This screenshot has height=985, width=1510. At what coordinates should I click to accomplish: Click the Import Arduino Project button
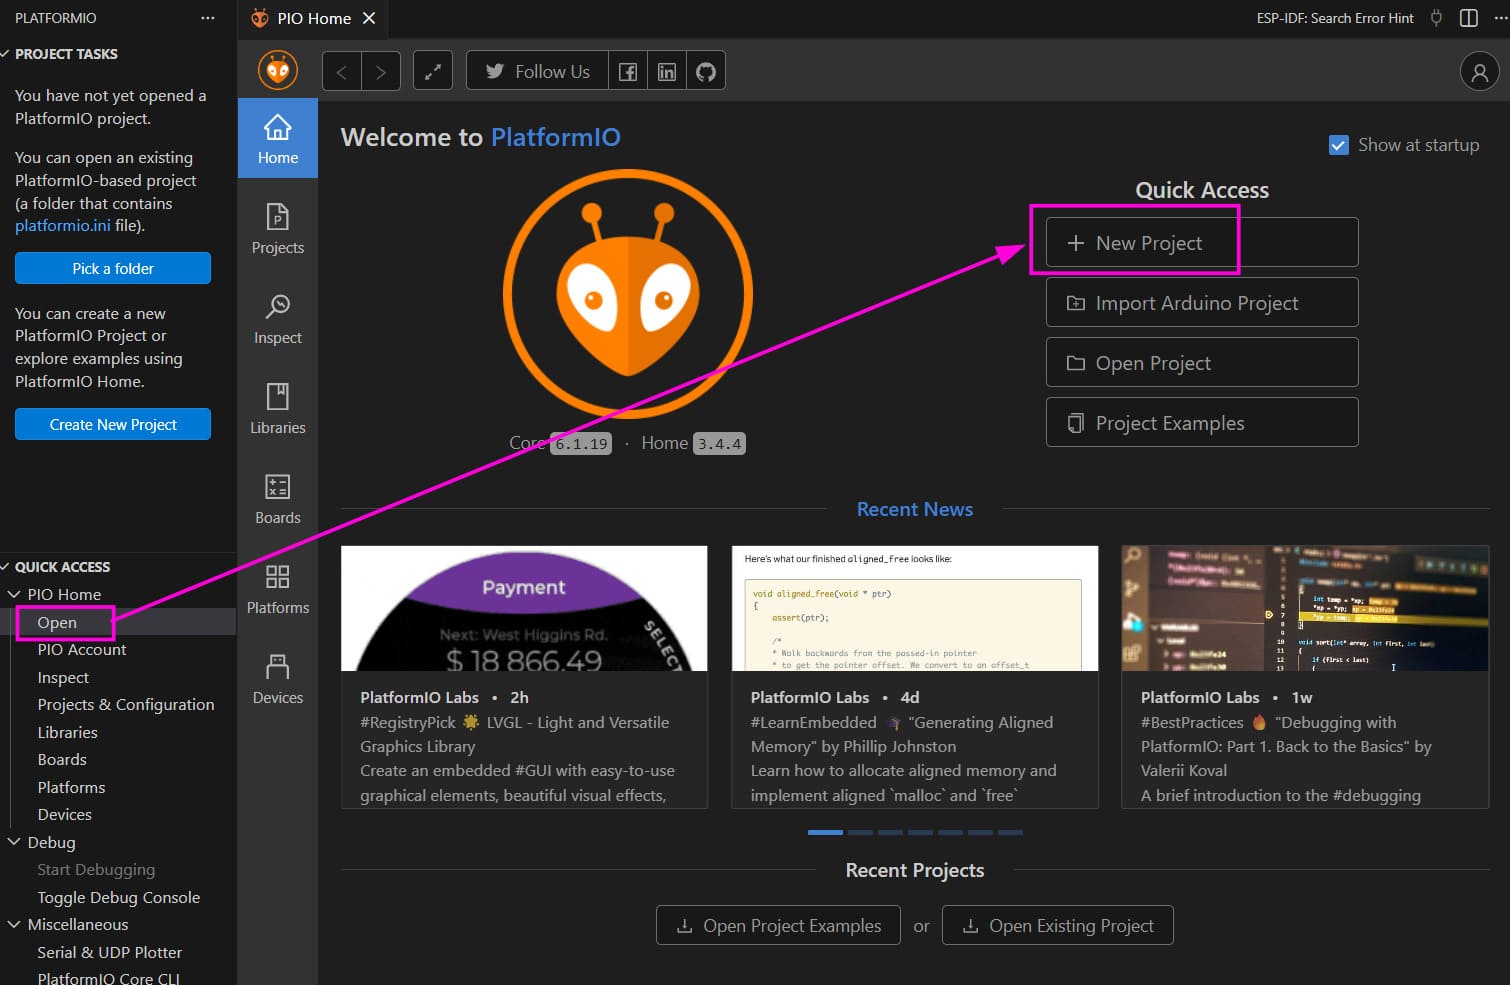[x=1202, y=302]
